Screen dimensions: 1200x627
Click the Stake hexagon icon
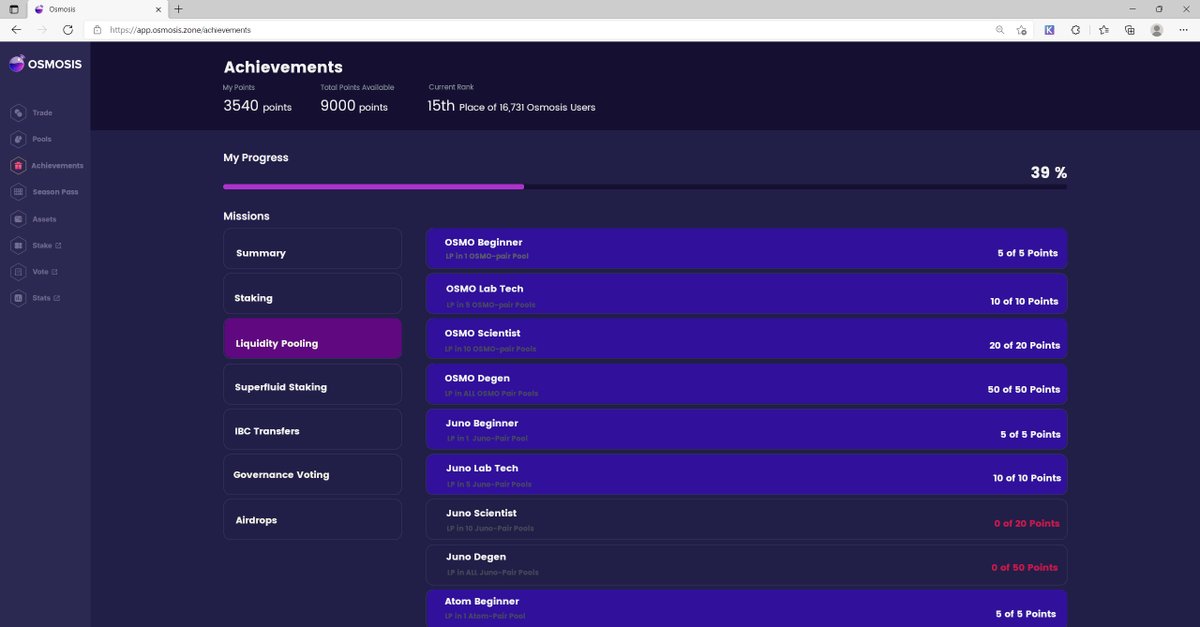pos(18,245)
